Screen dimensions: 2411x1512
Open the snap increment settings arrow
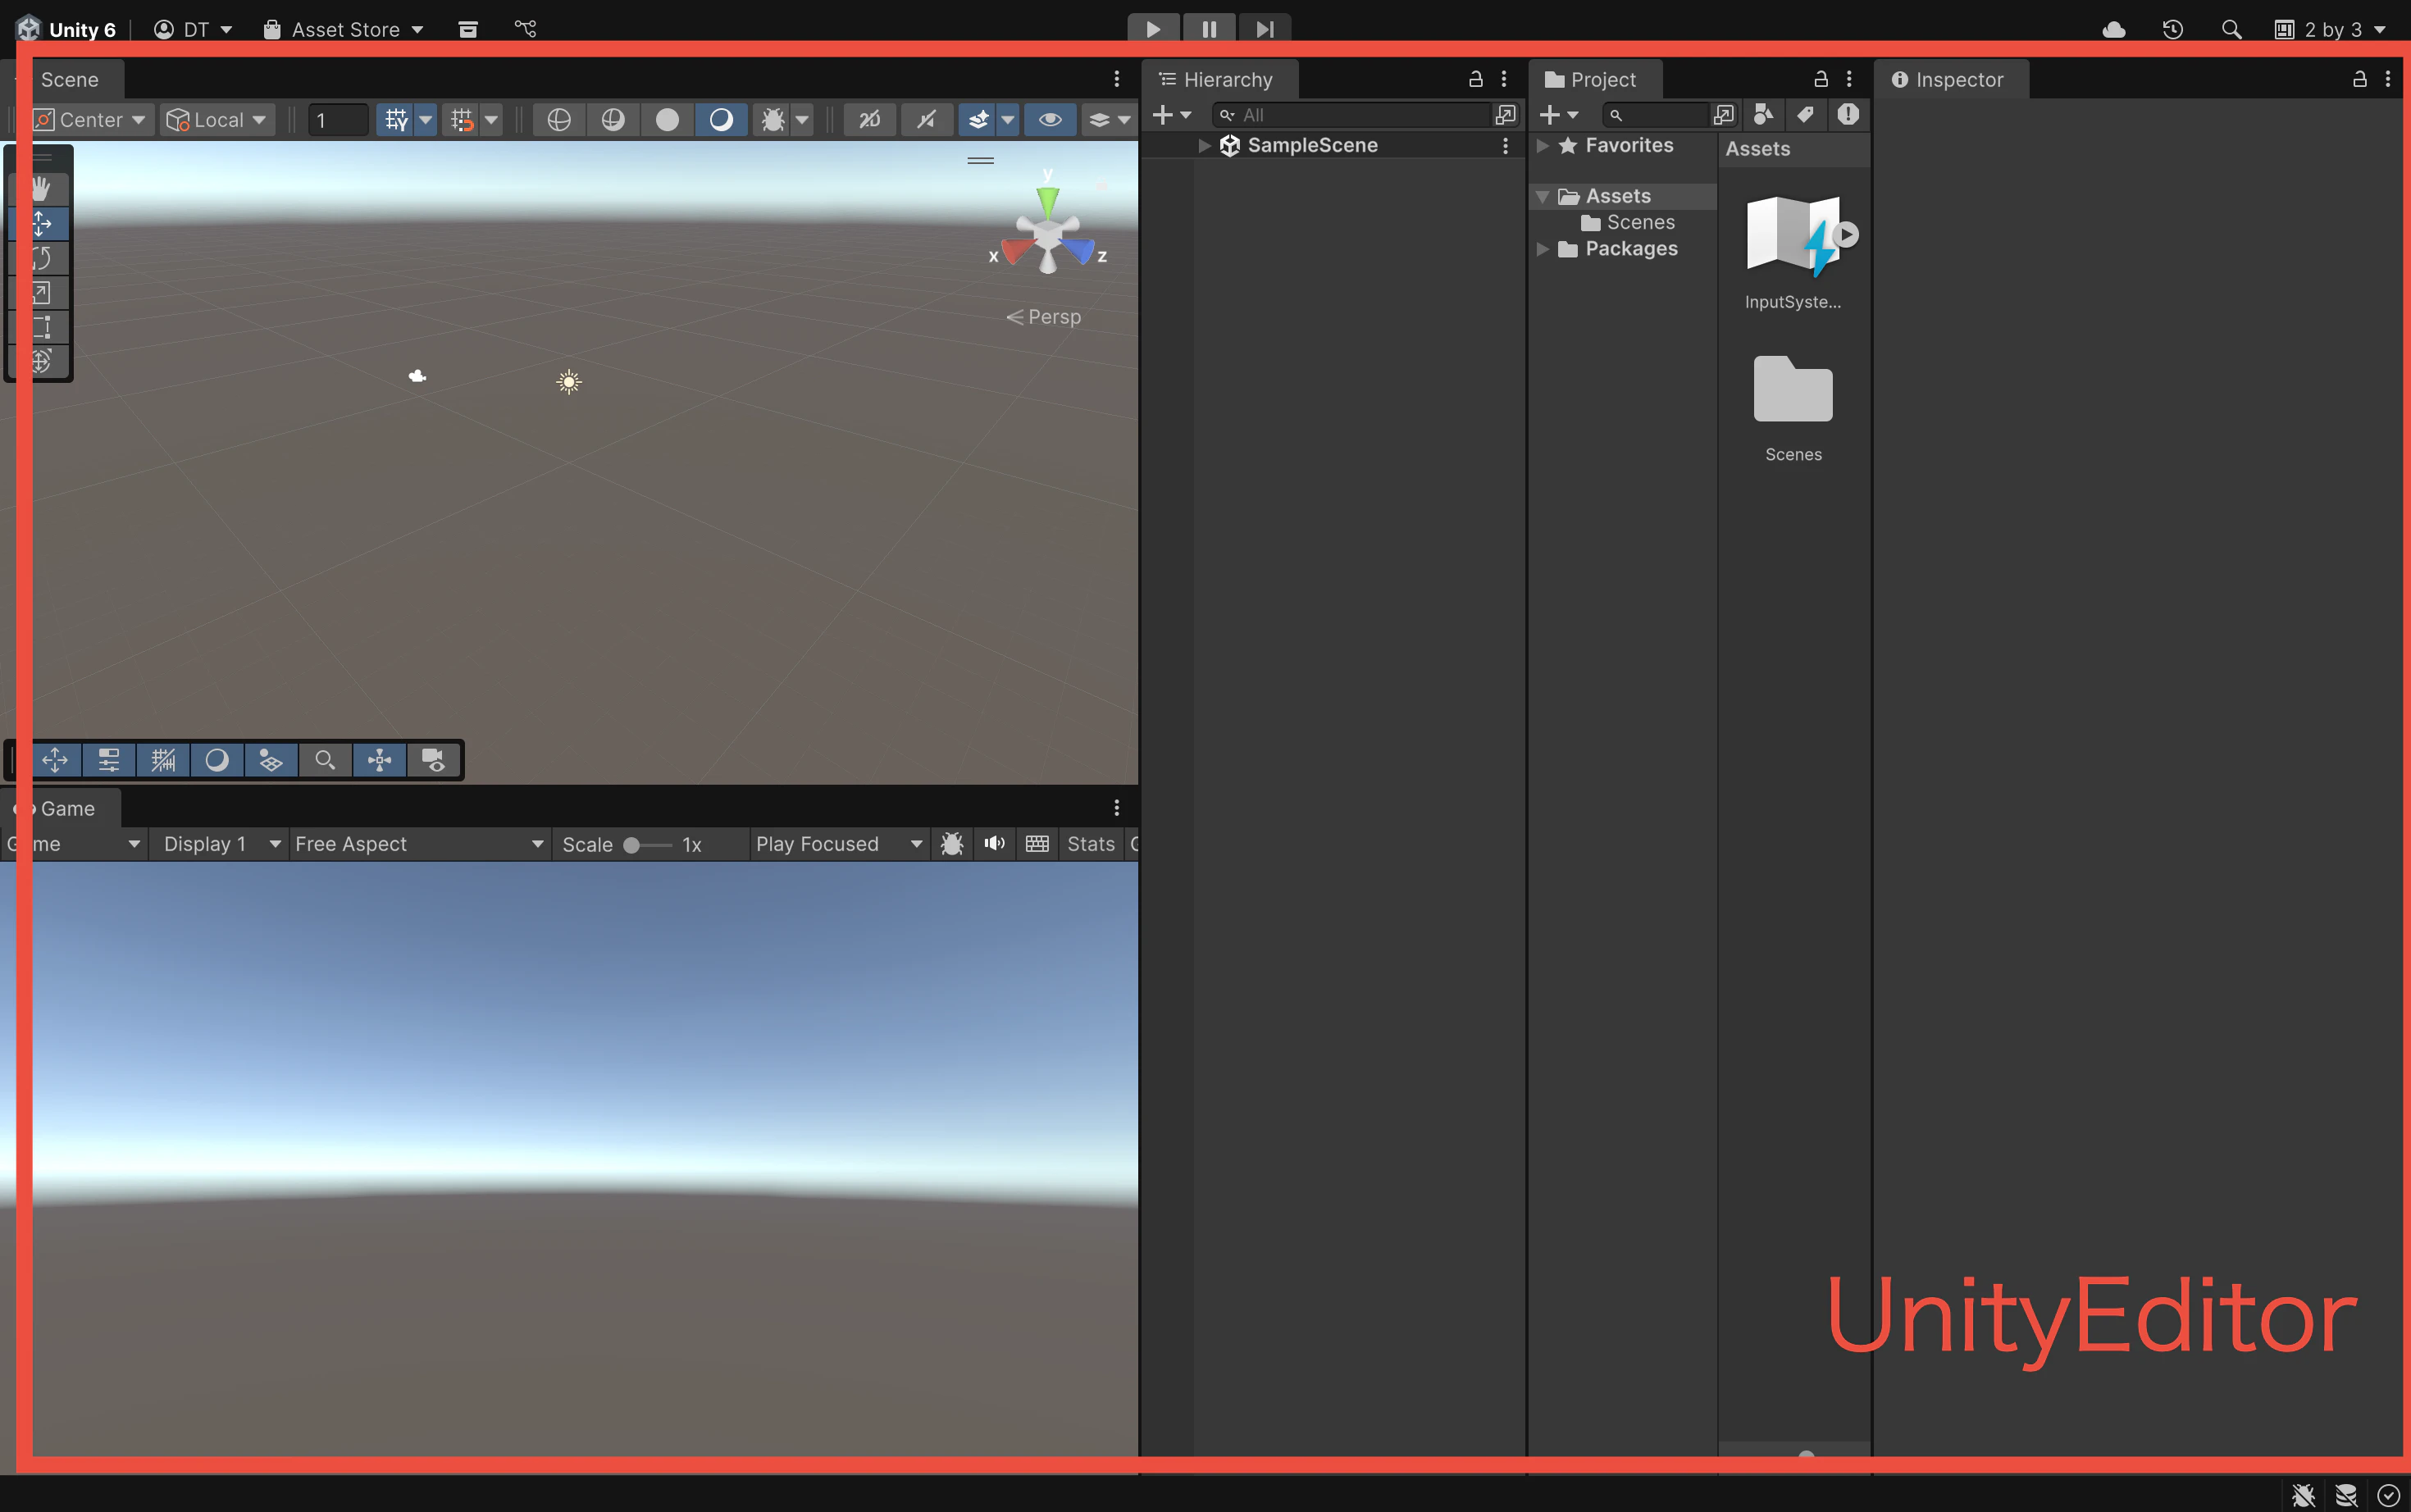(491, 120)
